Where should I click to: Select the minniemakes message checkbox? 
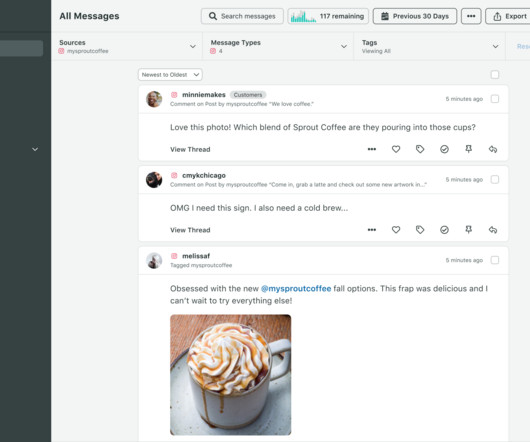[495, 99]
